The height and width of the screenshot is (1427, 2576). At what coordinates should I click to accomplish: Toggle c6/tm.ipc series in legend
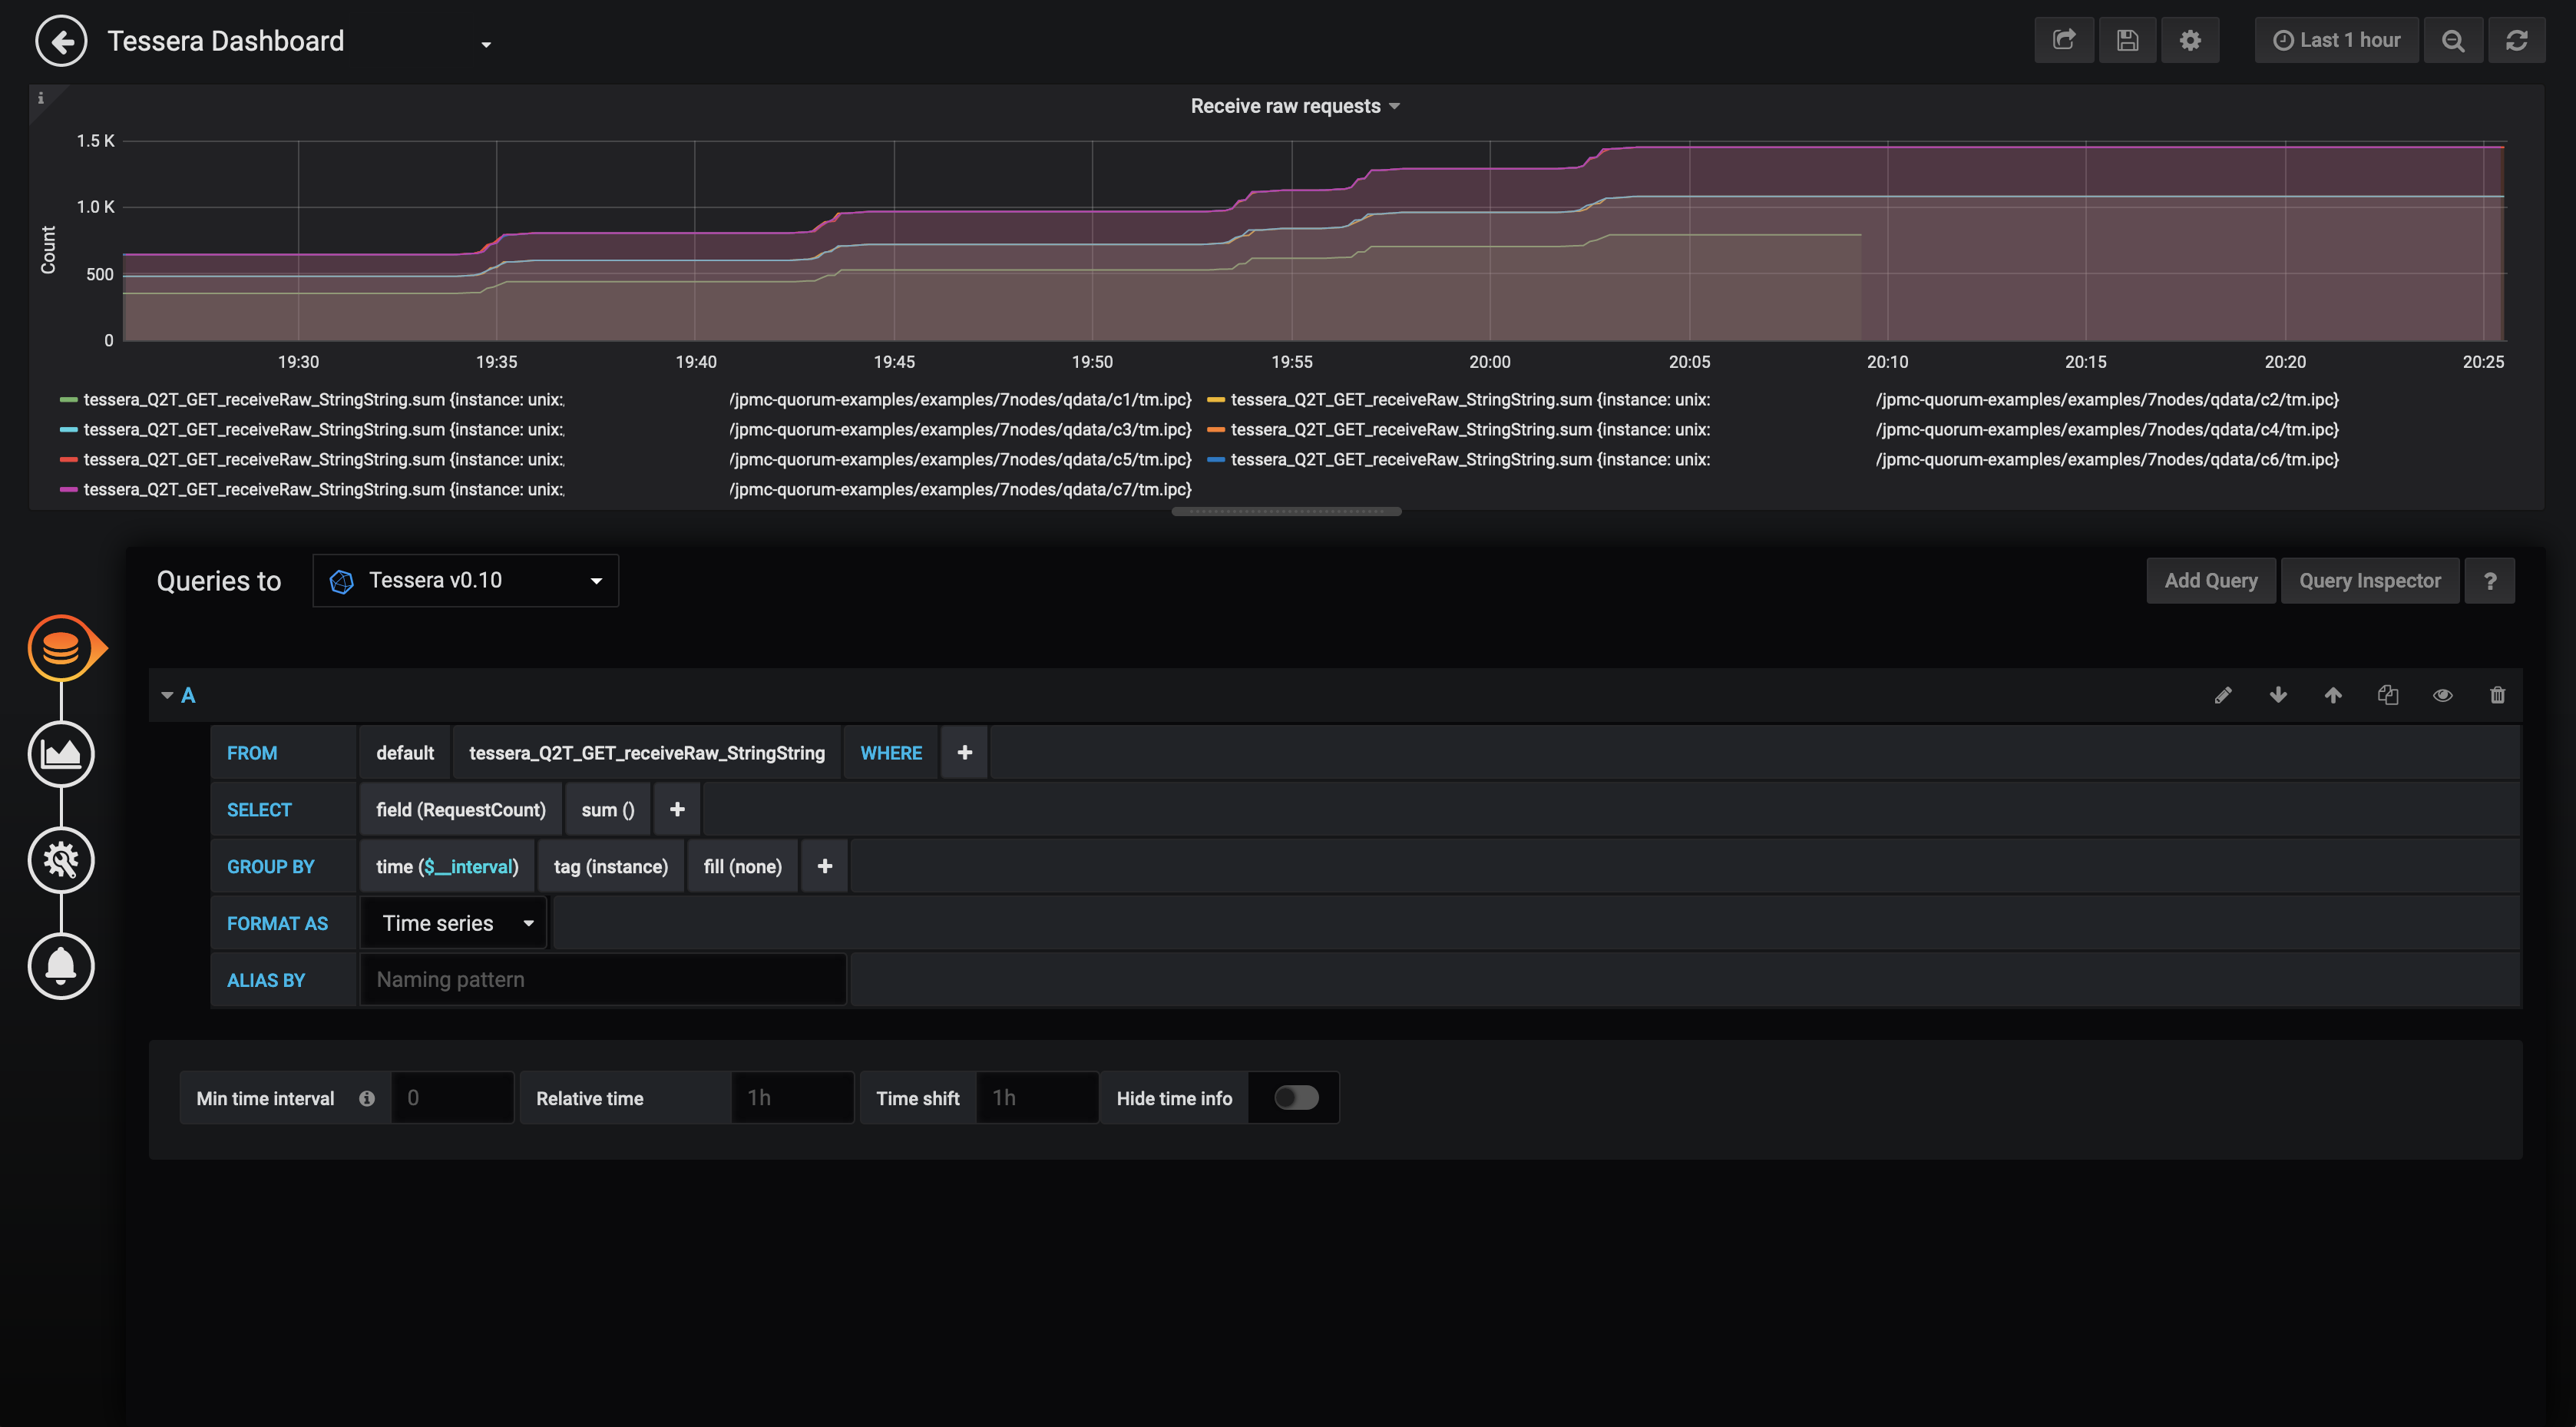pyautogui.click(x=1773, y=460)
